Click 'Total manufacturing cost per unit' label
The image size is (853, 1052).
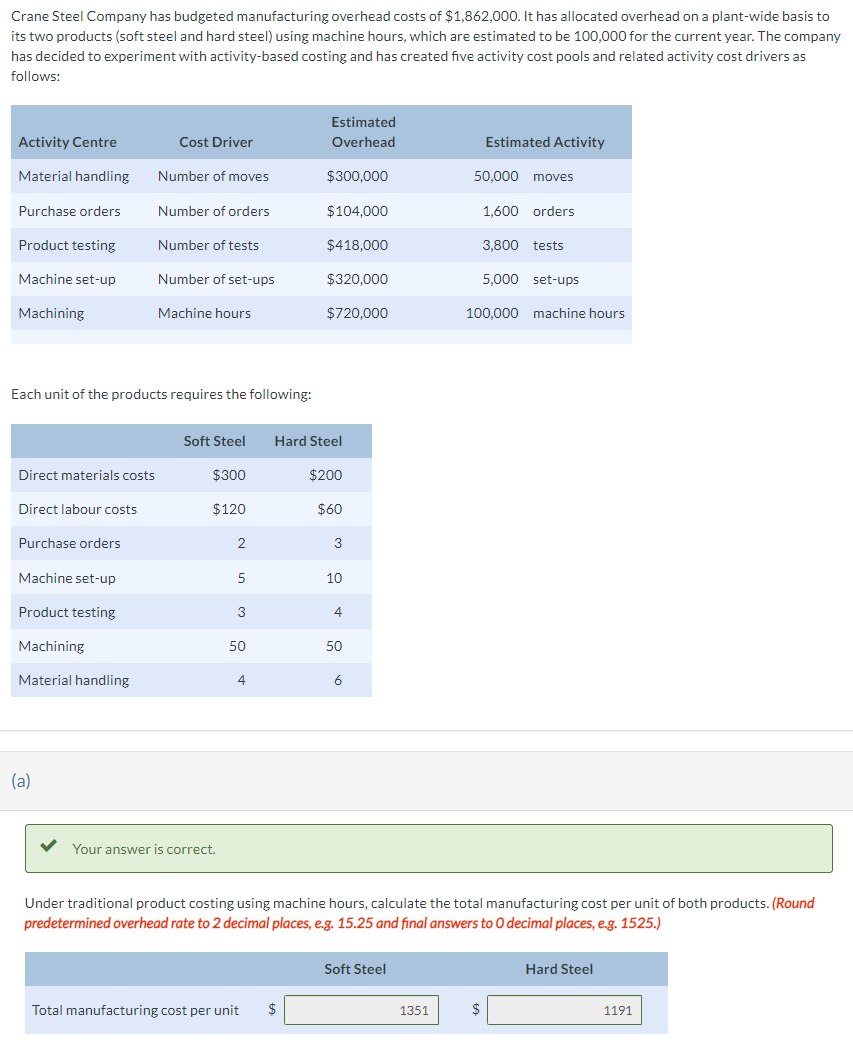136,1010
